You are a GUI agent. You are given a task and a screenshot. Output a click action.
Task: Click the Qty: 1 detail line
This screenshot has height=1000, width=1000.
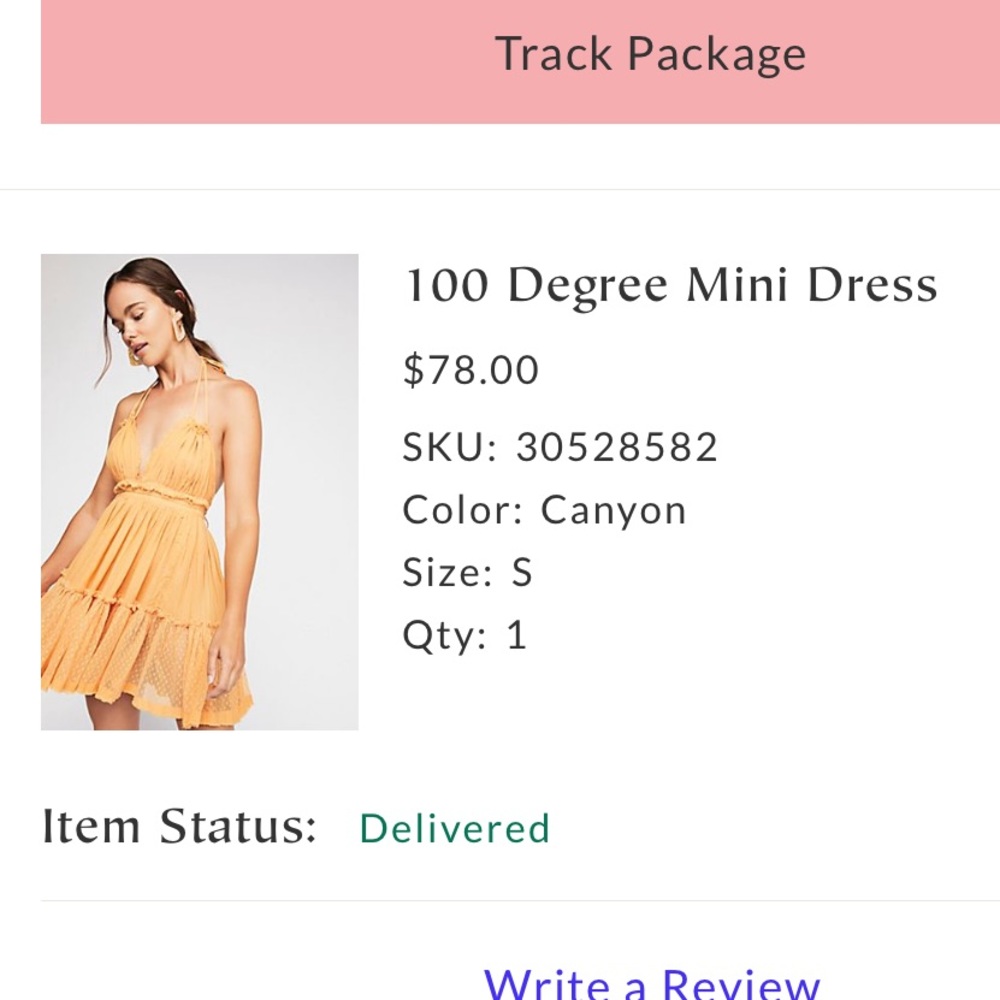pos(463,633)
